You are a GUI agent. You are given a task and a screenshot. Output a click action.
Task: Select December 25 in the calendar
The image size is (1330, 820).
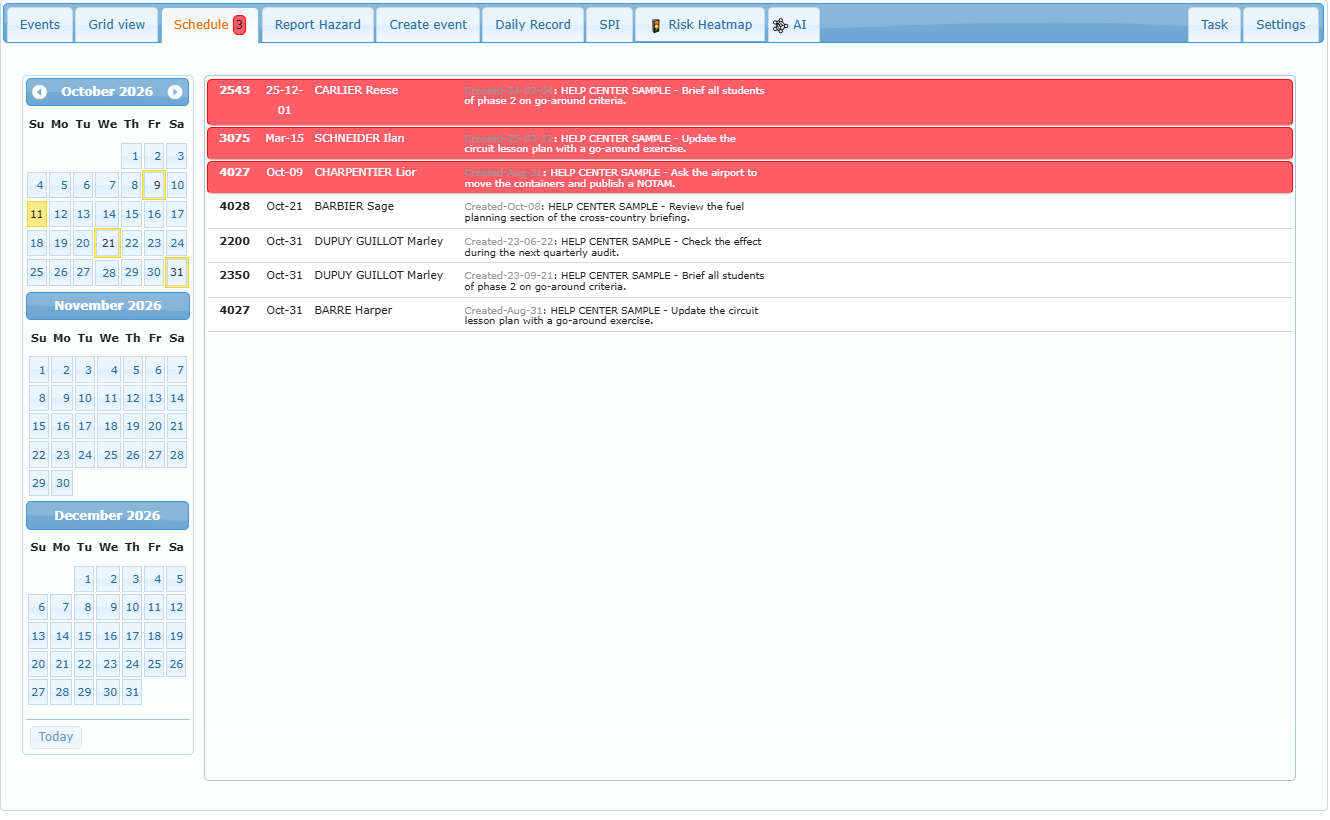click(154, 664)
